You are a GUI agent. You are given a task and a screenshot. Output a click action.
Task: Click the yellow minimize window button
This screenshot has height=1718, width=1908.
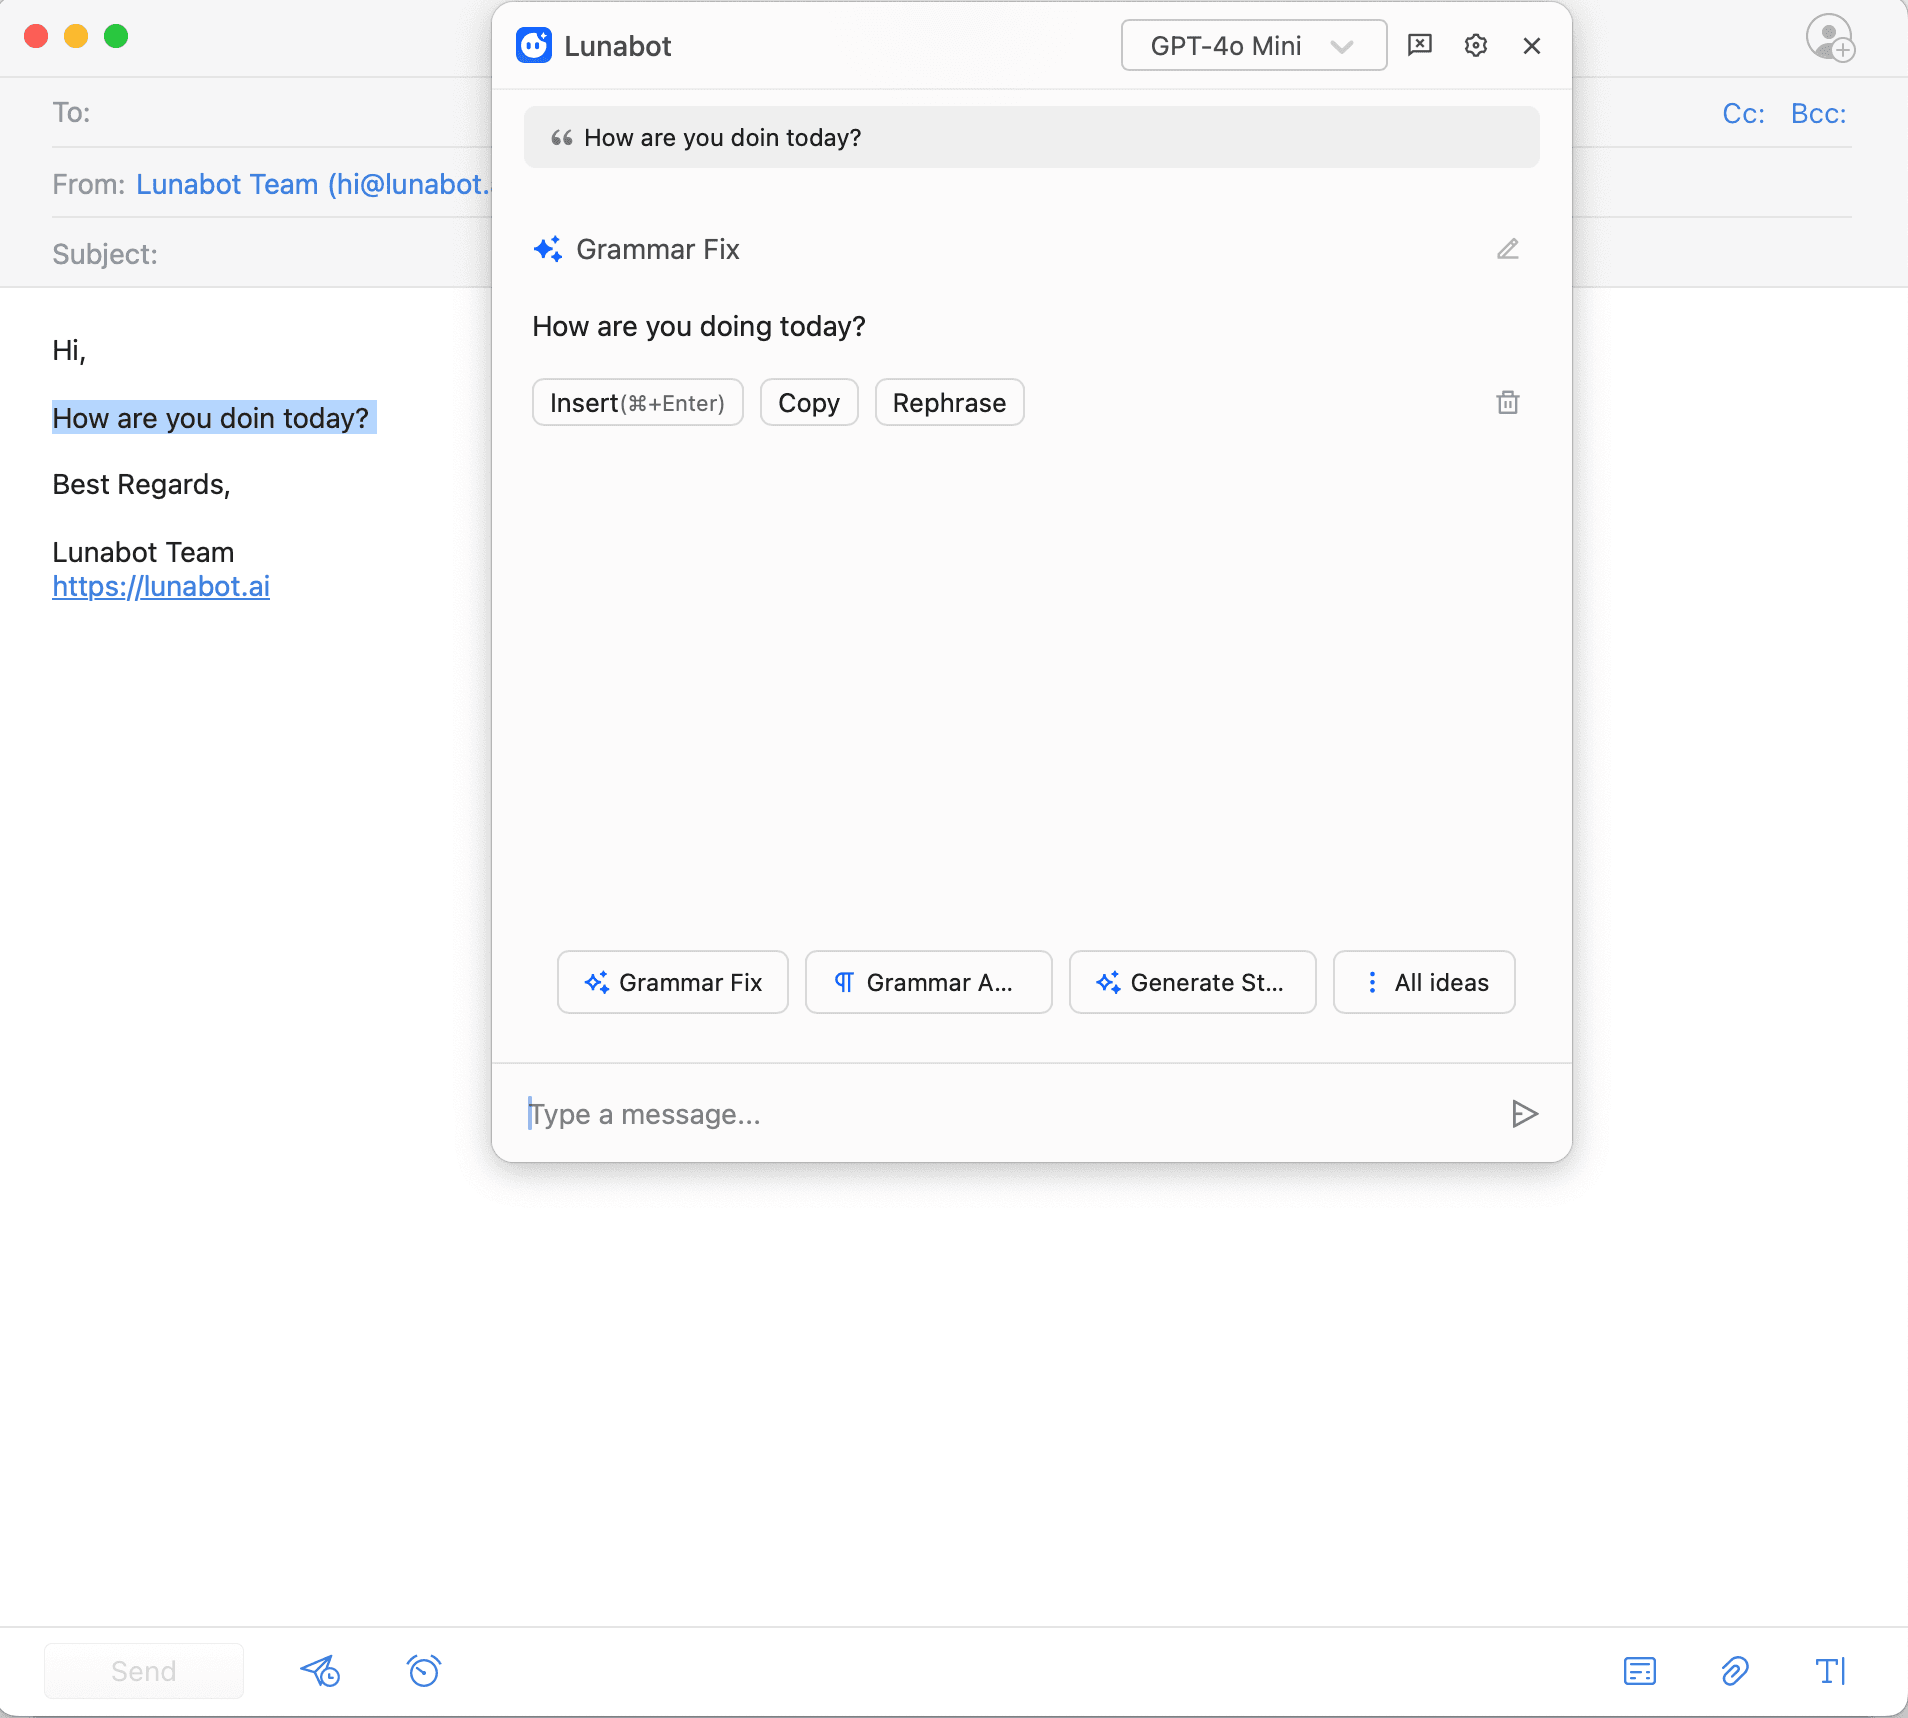click(76, 36)
